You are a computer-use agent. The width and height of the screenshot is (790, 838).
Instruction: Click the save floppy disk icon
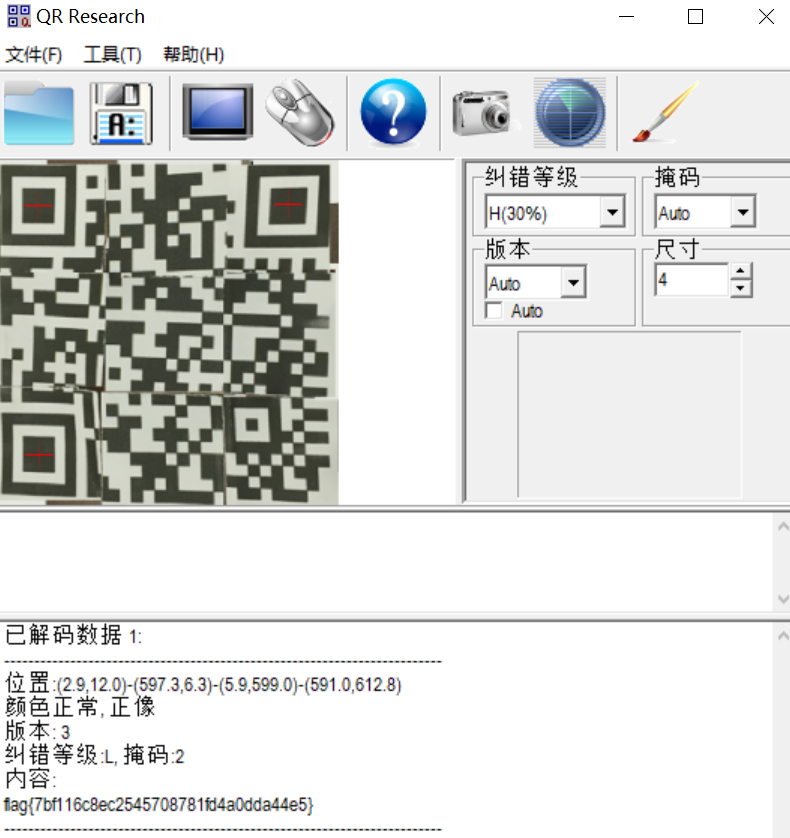121,113
